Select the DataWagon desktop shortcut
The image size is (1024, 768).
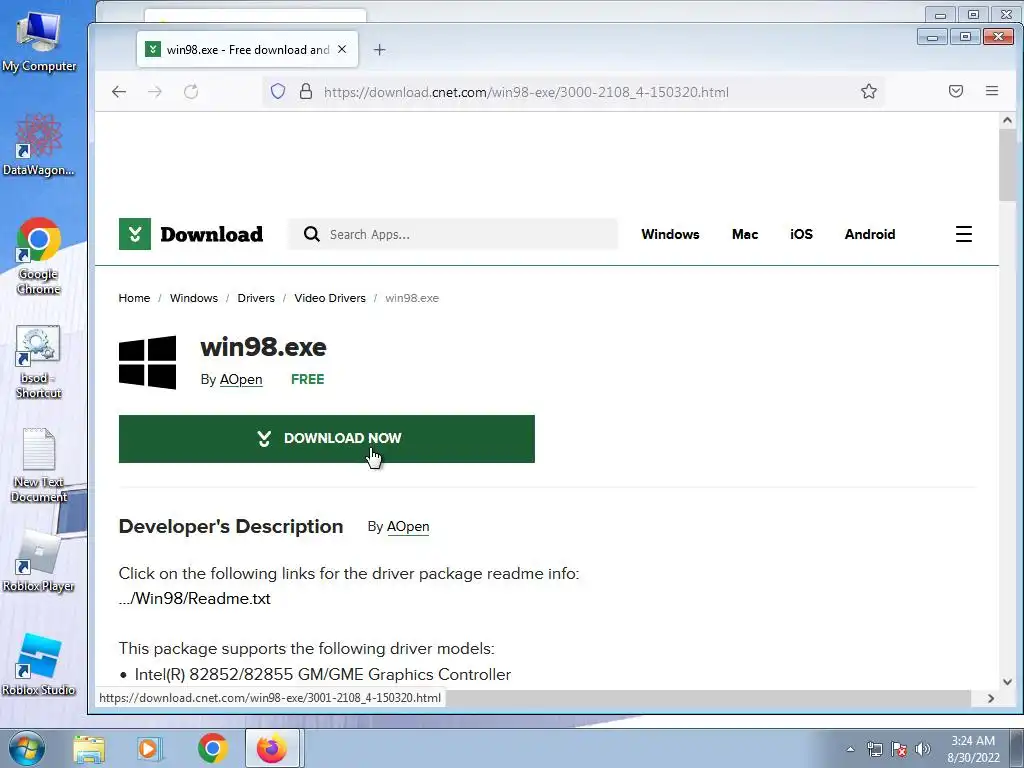tap(39, 145)
